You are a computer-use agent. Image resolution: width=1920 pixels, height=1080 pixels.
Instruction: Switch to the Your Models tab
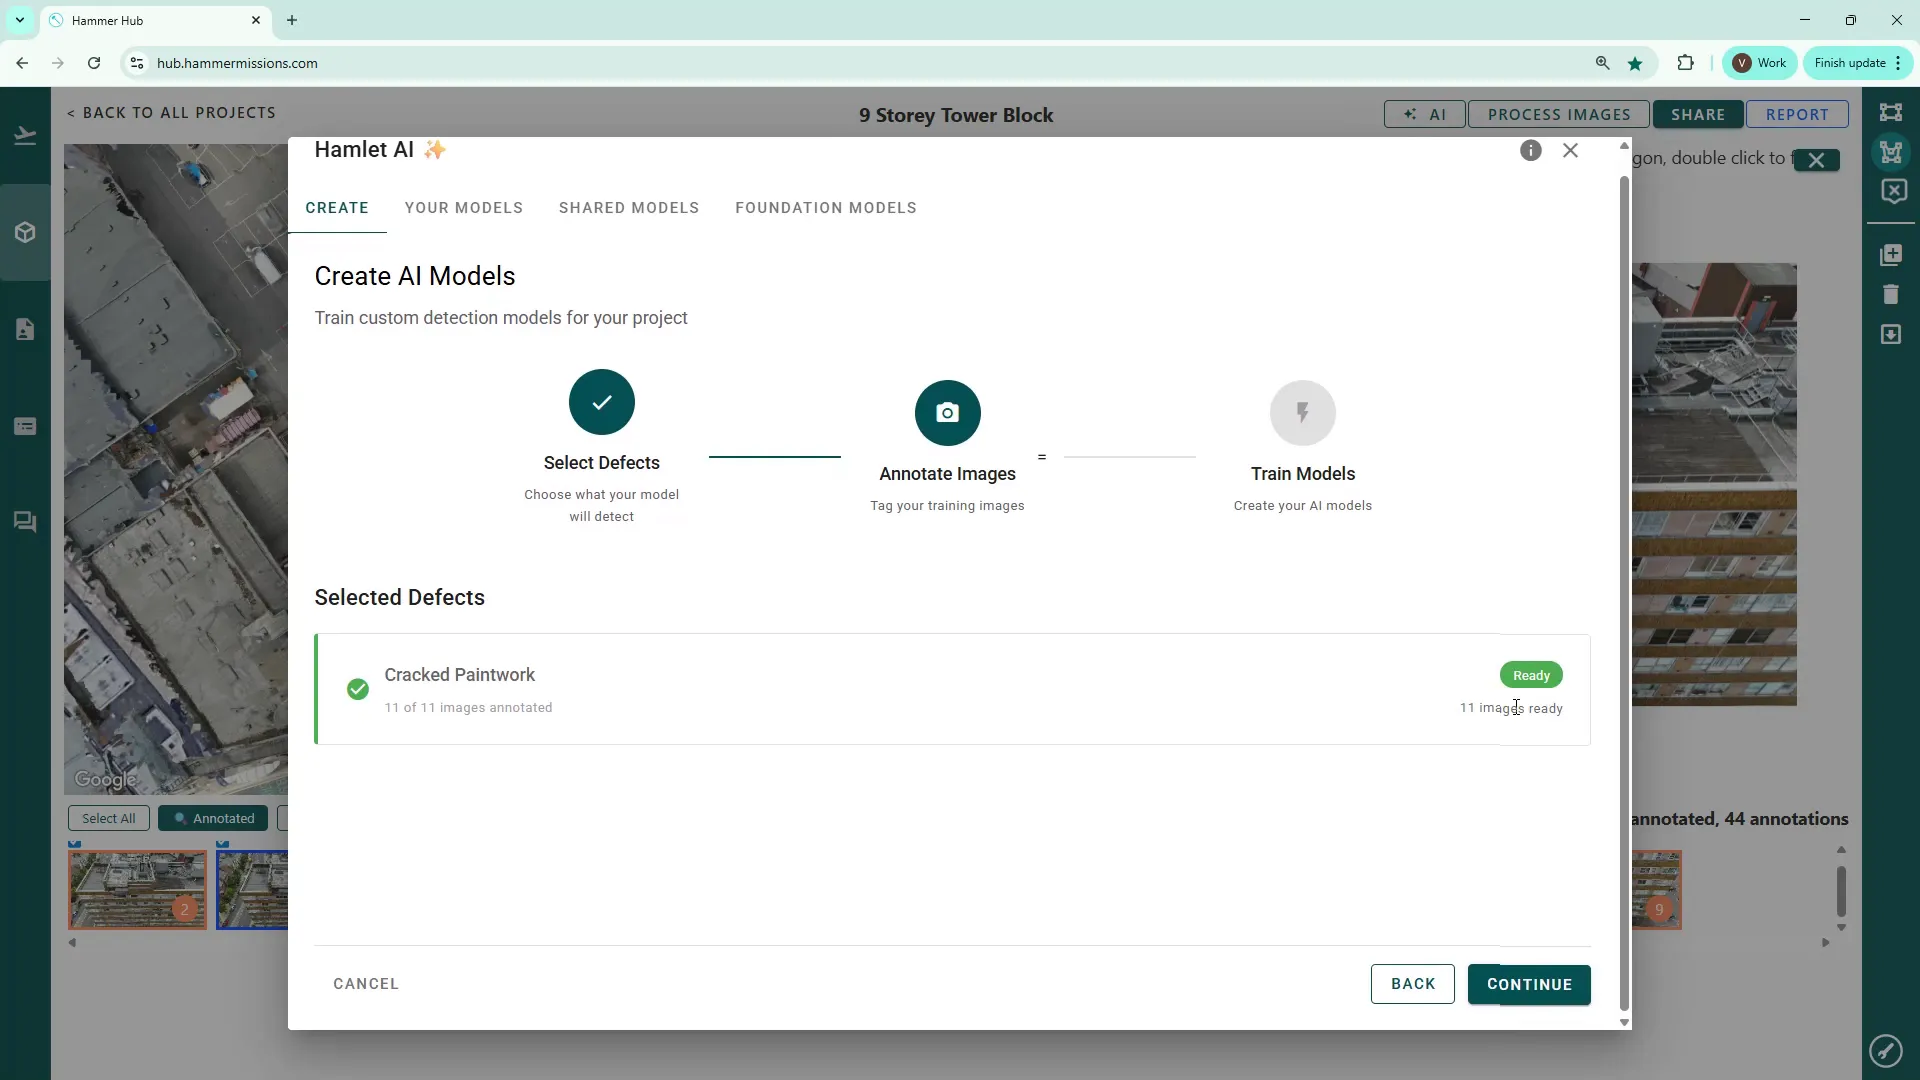[463, 208]
